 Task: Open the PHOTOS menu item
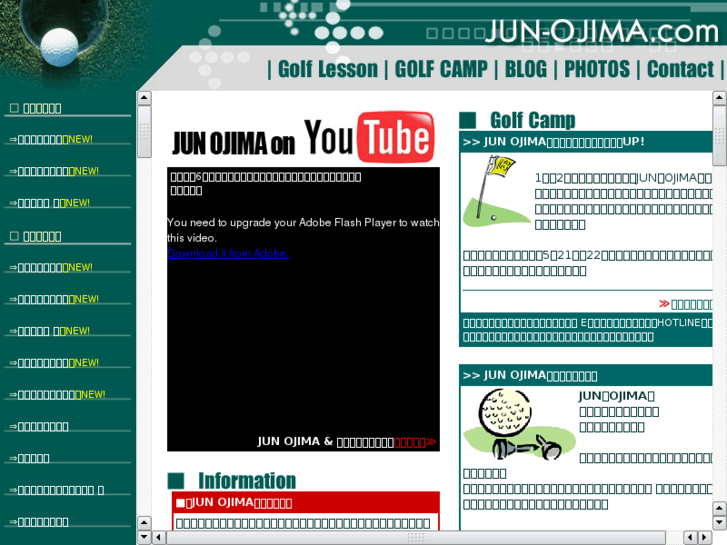pyautogui.click(x=597, y=70)
